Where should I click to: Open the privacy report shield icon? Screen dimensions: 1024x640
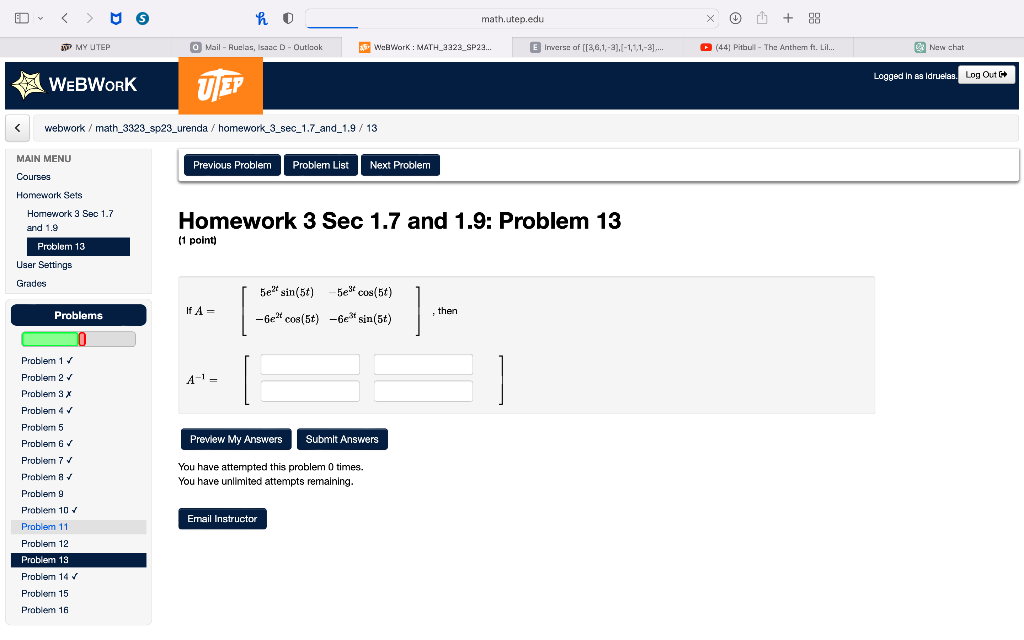288,18
